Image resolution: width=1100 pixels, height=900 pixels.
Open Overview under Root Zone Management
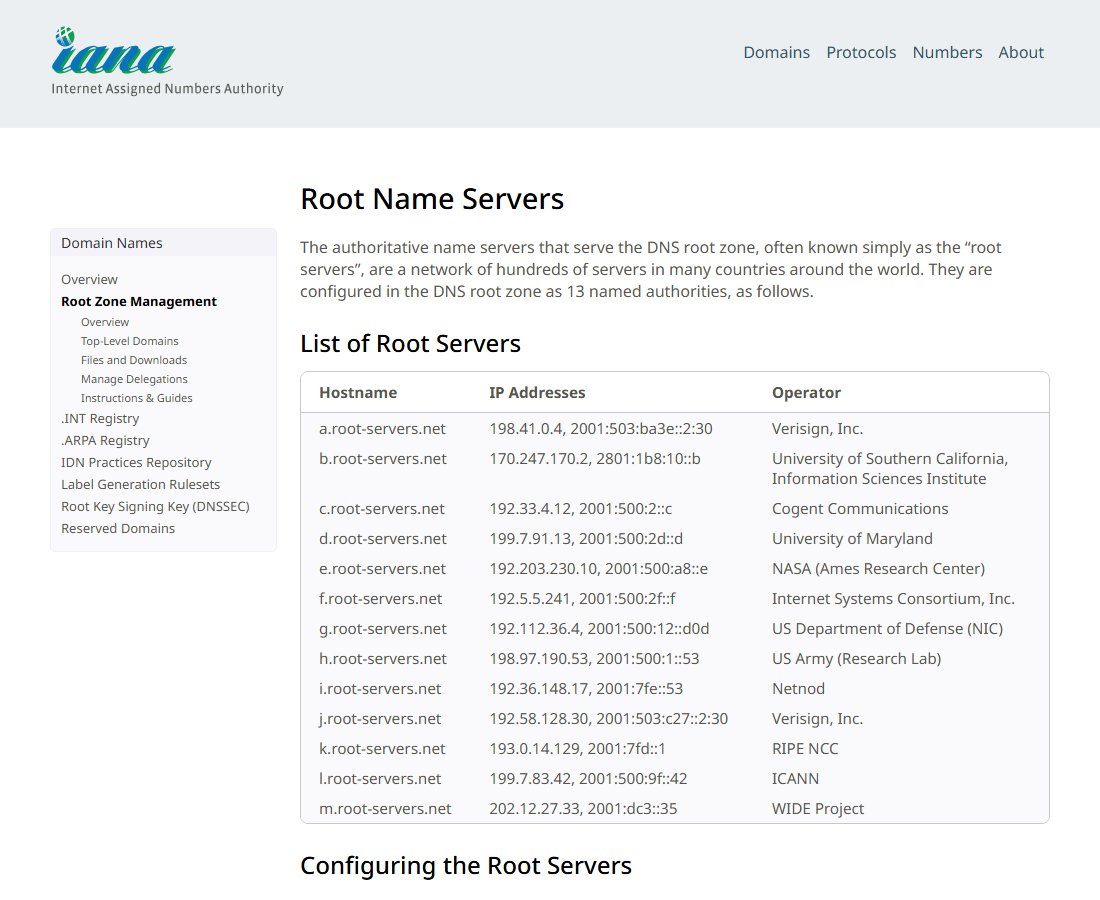[105, 322]
